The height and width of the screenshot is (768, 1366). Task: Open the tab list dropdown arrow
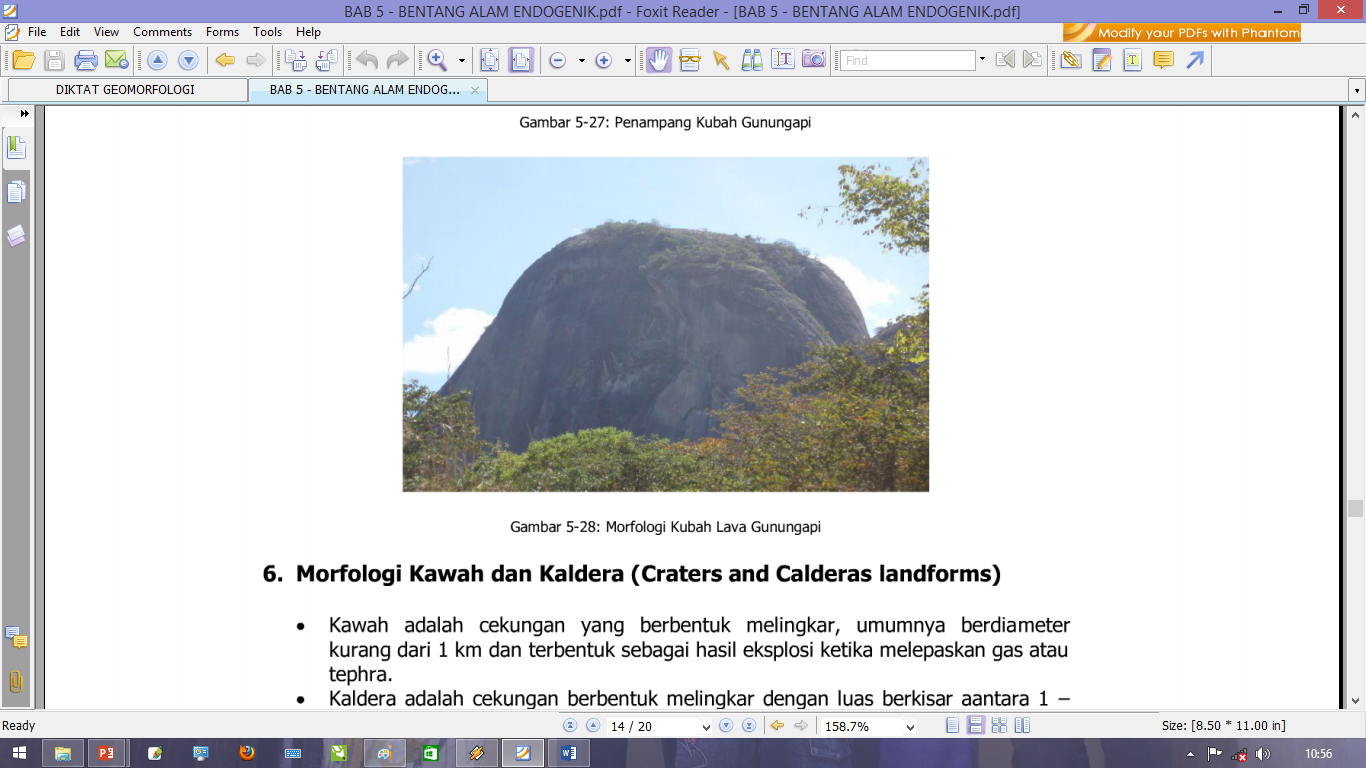point(1357,90)
